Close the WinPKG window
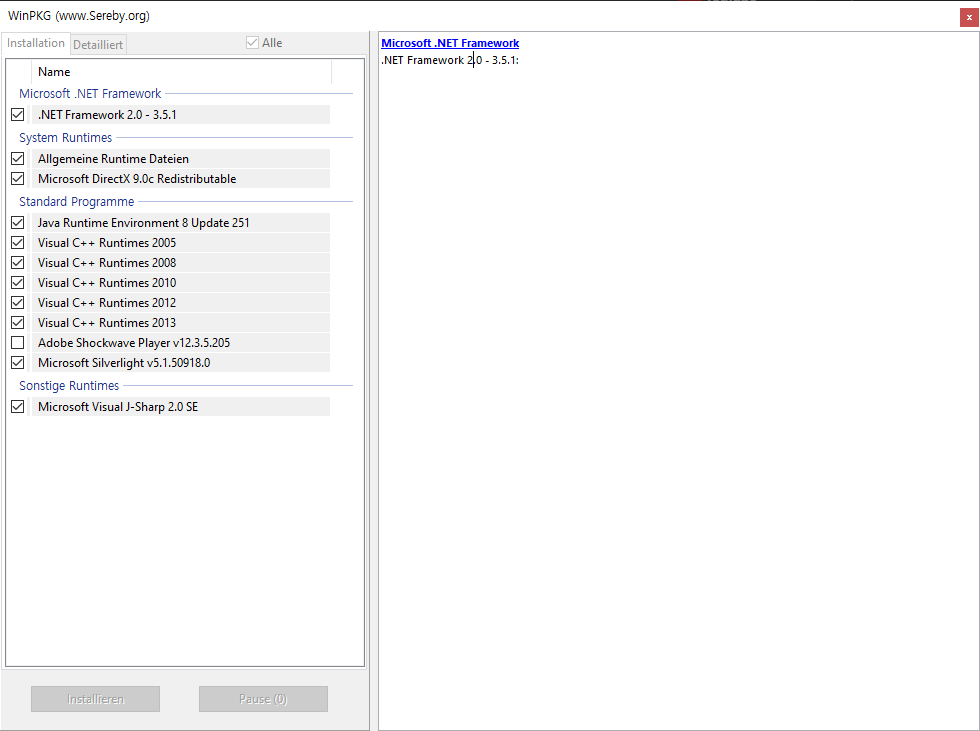The width and height of the screenshot is (980, 731). click(x=969, y=17)
